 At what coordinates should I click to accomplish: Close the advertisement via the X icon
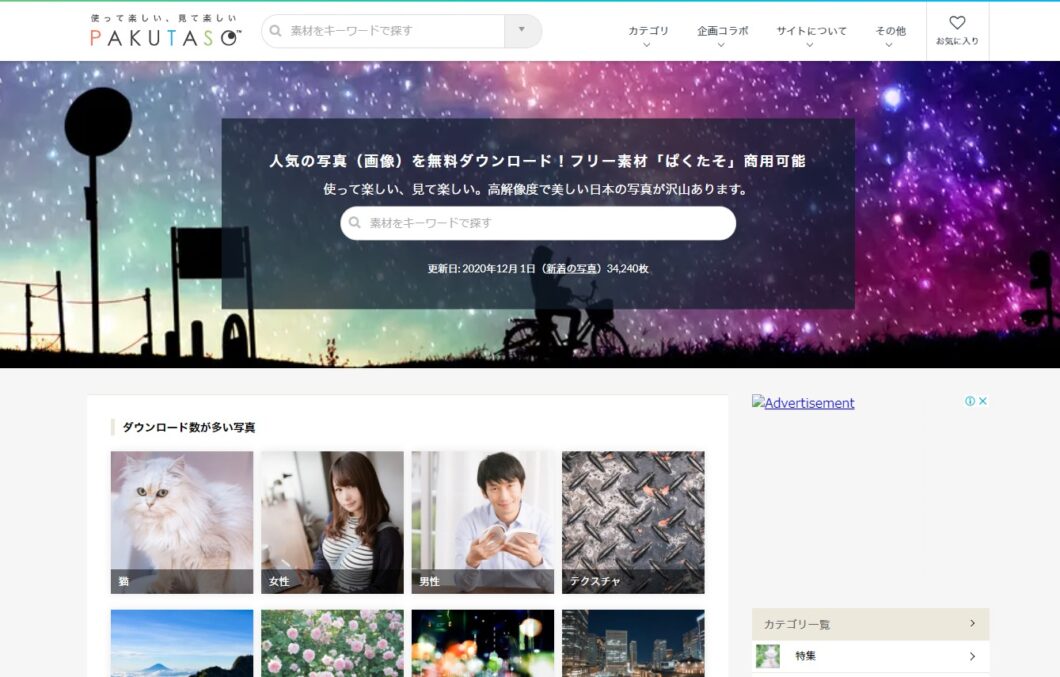tap(982, 400)
